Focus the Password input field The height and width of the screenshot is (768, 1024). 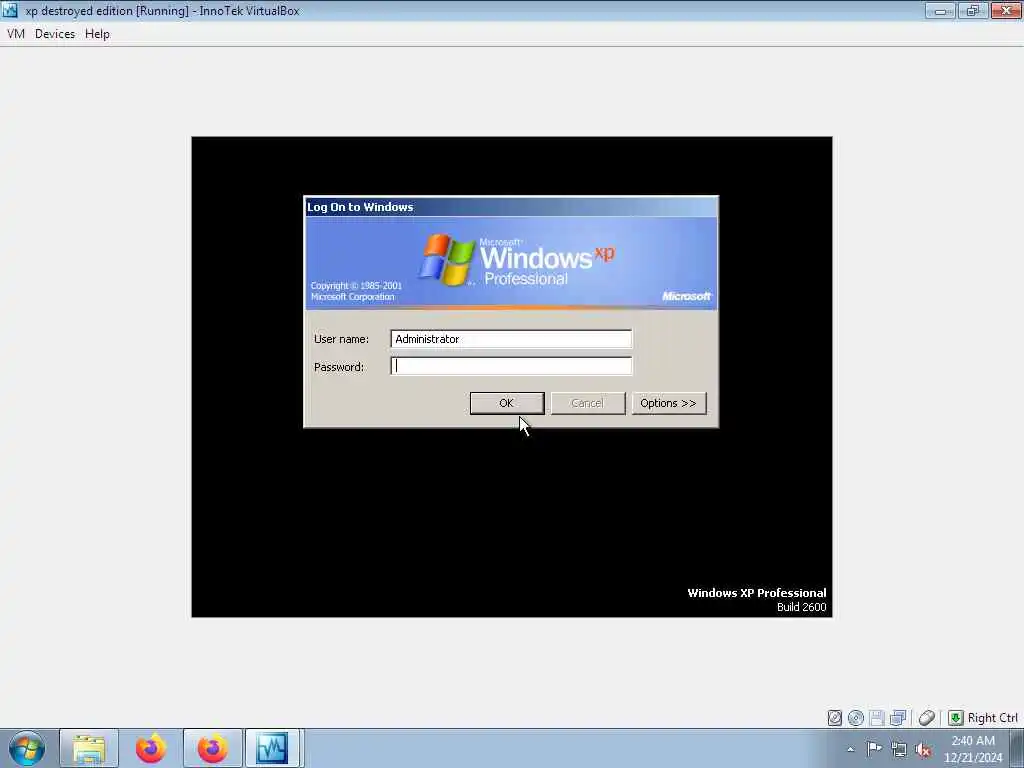[511, 366]
